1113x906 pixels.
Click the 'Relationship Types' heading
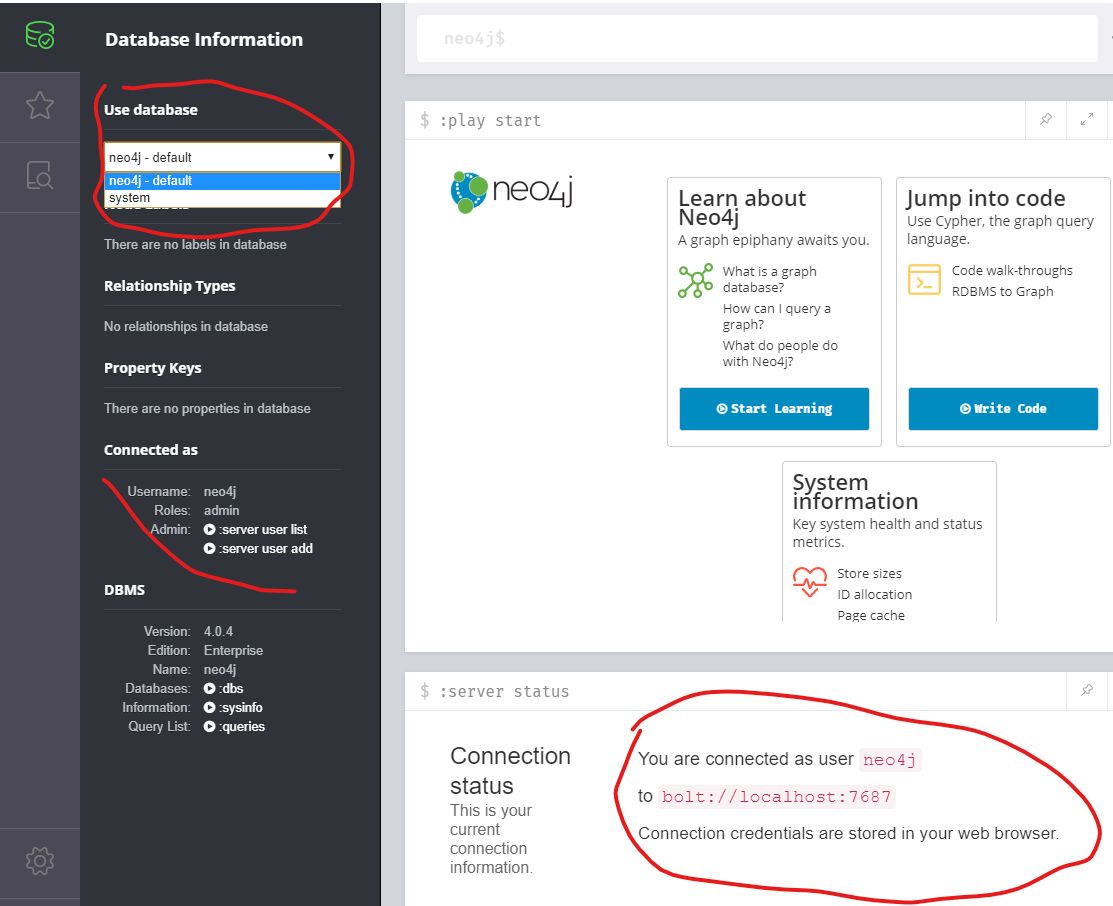coord(170,286)
